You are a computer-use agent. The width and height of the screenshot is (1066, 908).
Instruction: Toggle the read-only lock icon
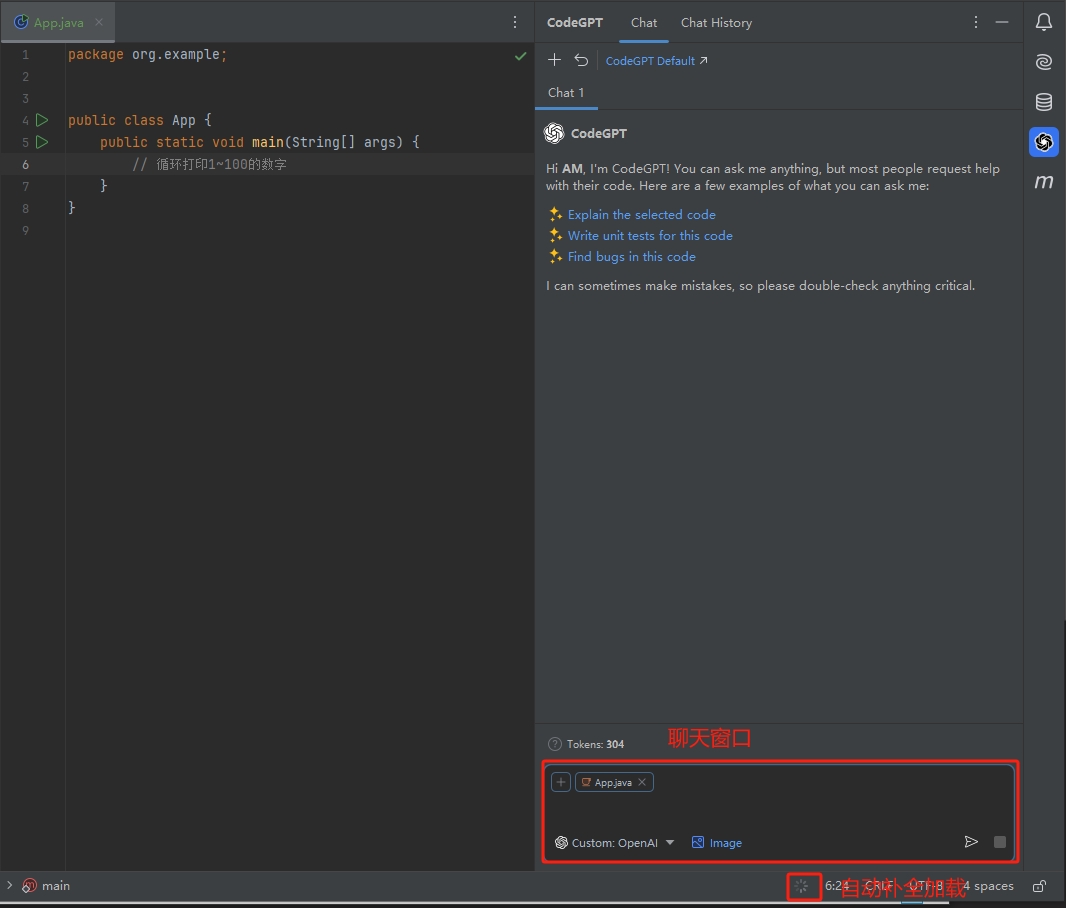1039,886
